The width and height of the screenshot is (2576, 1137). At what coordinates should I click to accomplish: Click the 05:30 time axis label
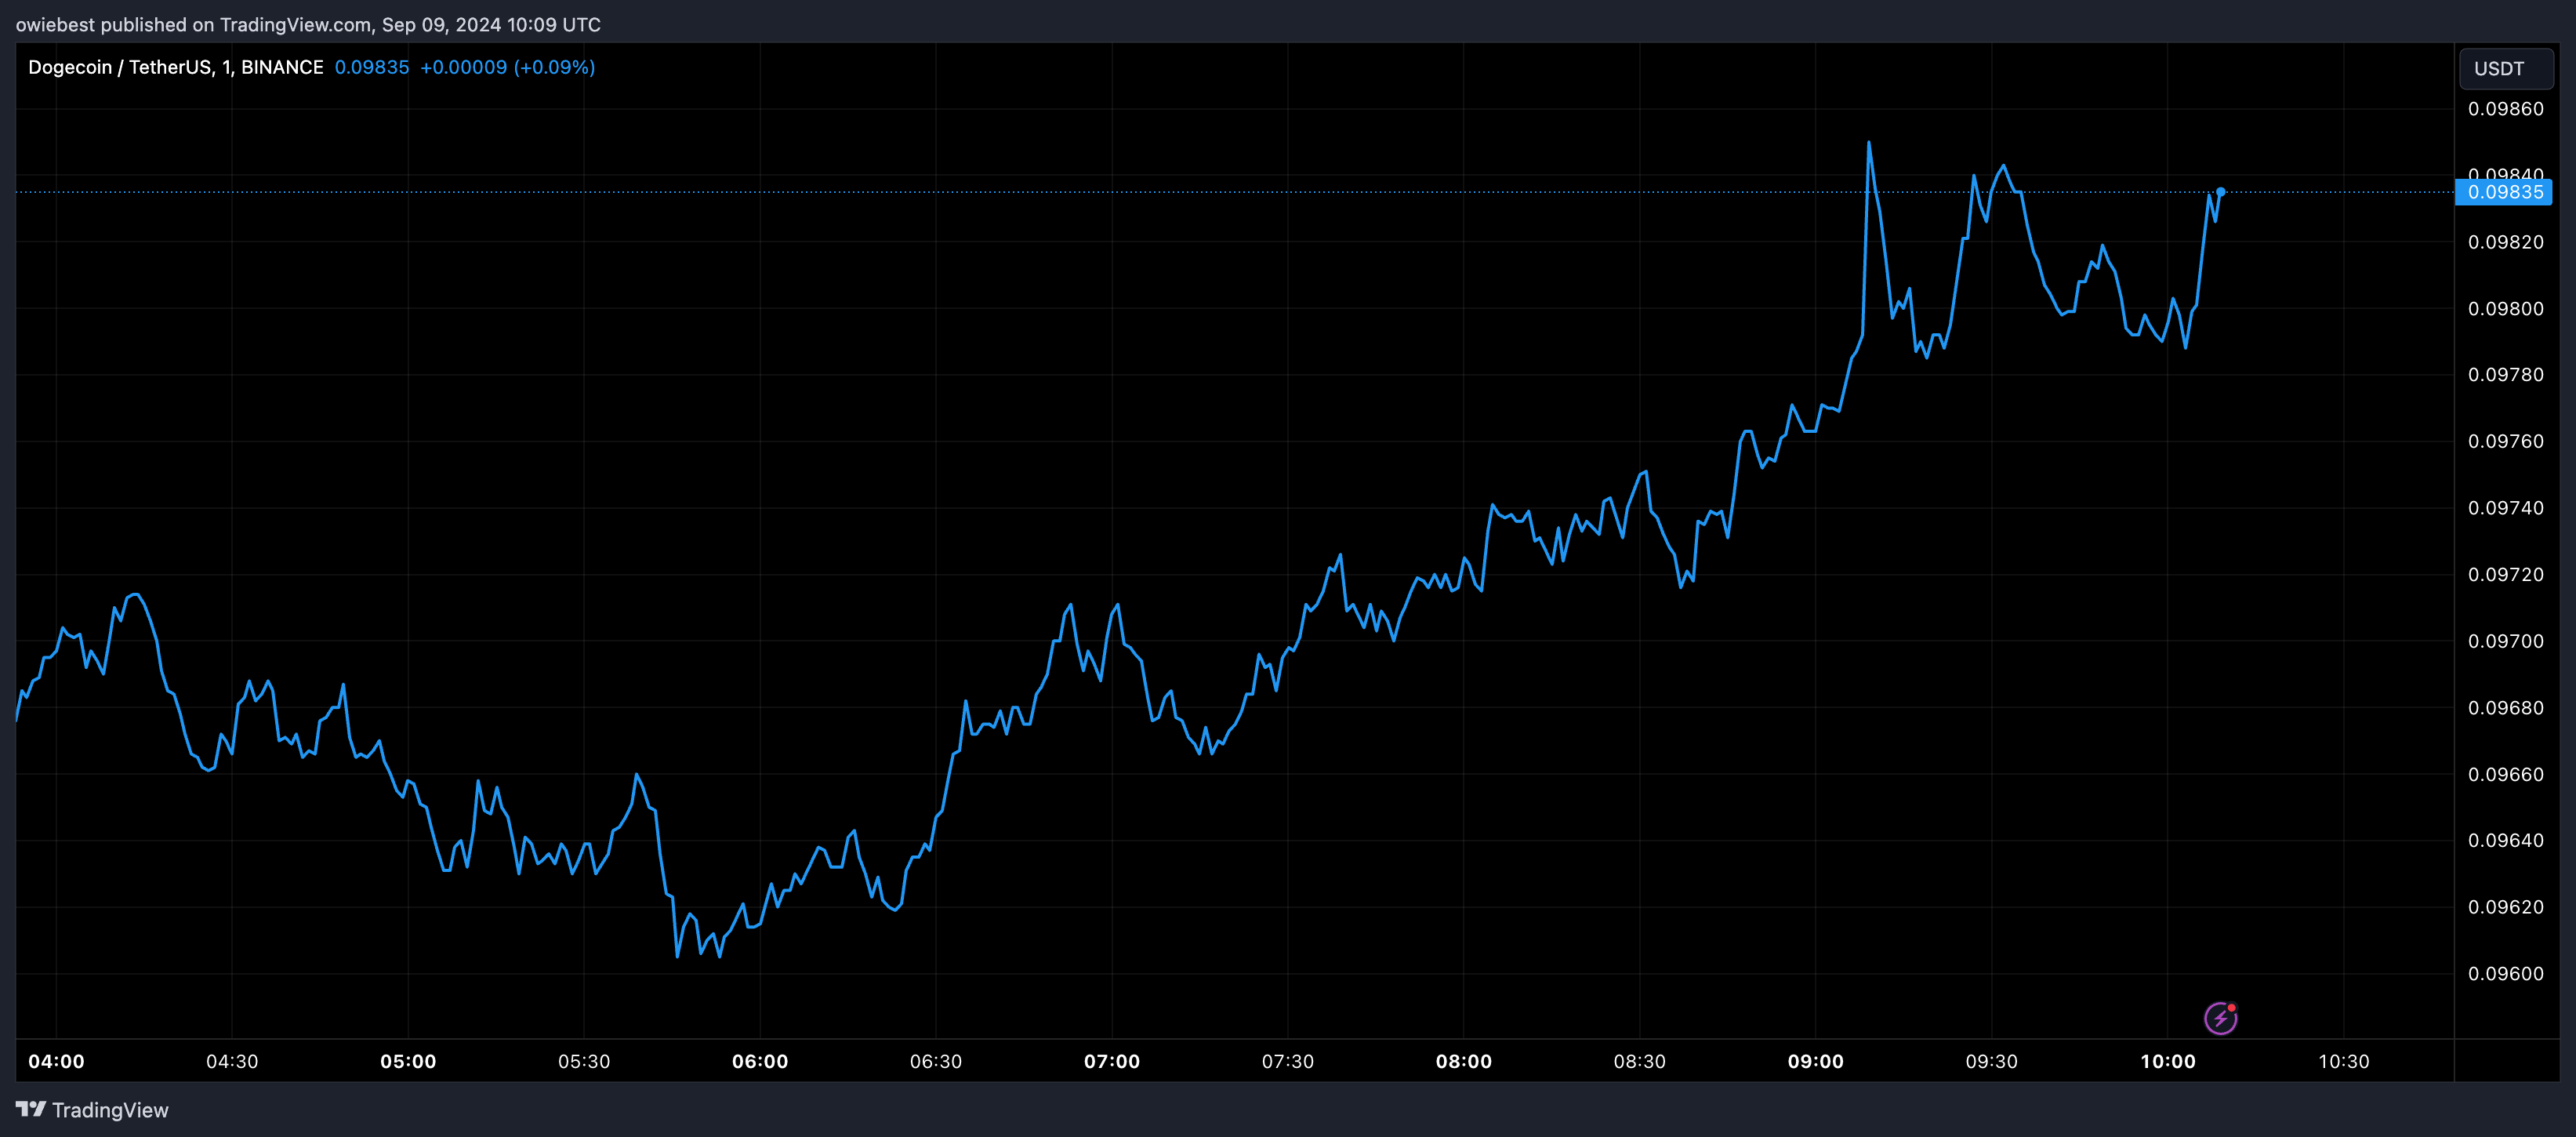coord(584,1061)
